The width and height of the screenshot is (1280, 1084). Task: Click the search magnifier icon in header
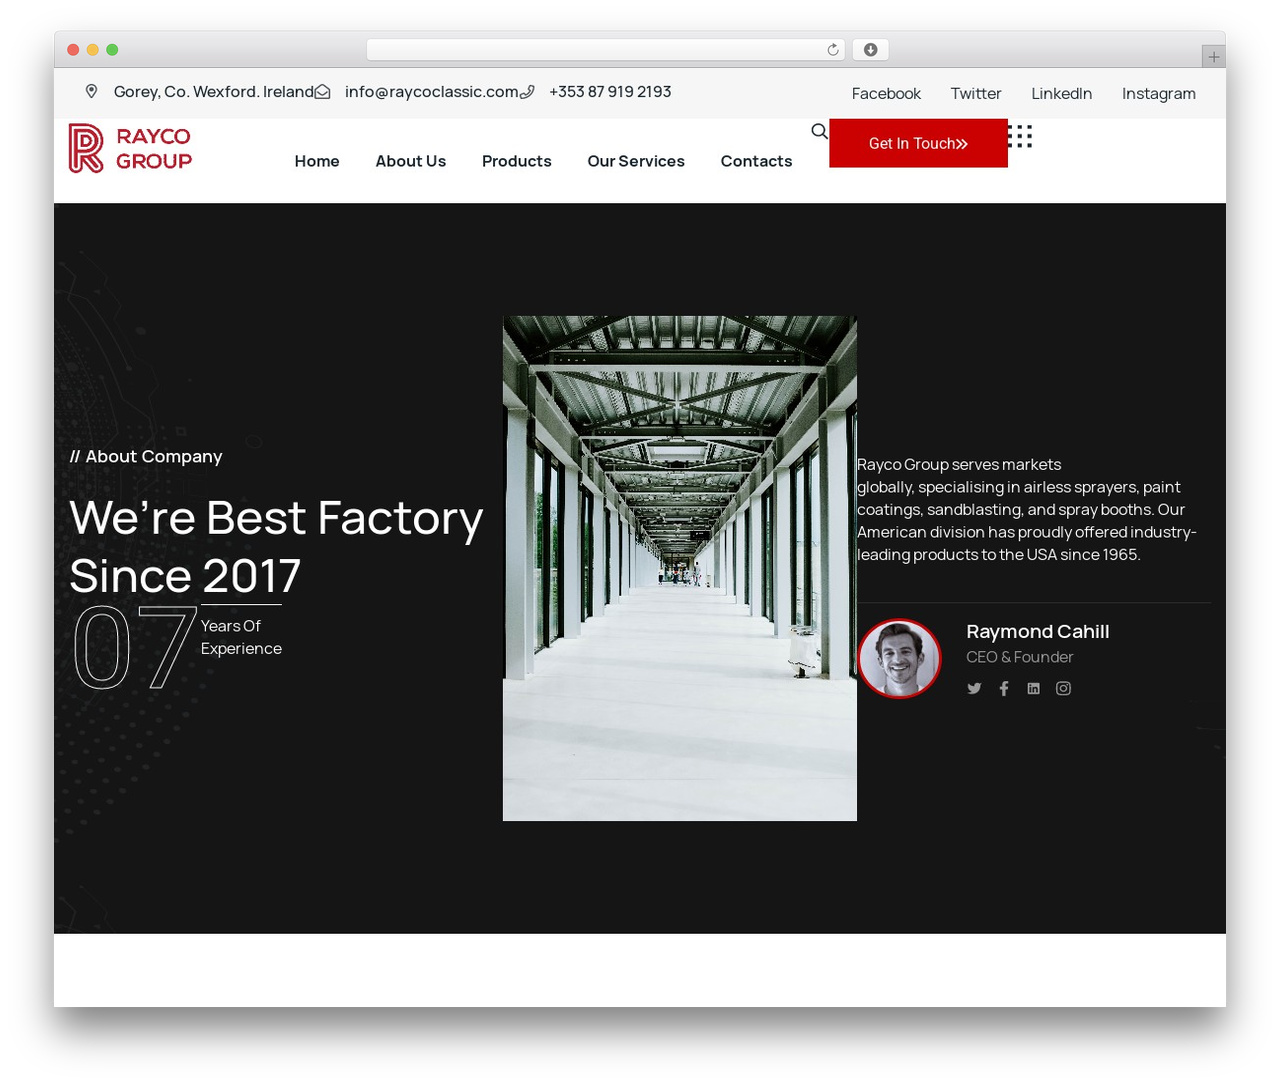pyautogui.click(x=819, y=131)
